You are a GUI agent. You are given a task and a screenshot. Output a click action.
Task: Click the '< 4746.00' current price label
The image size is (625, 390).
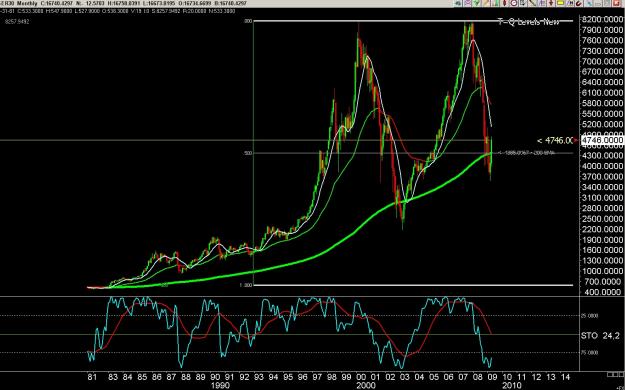coord(554,140)
